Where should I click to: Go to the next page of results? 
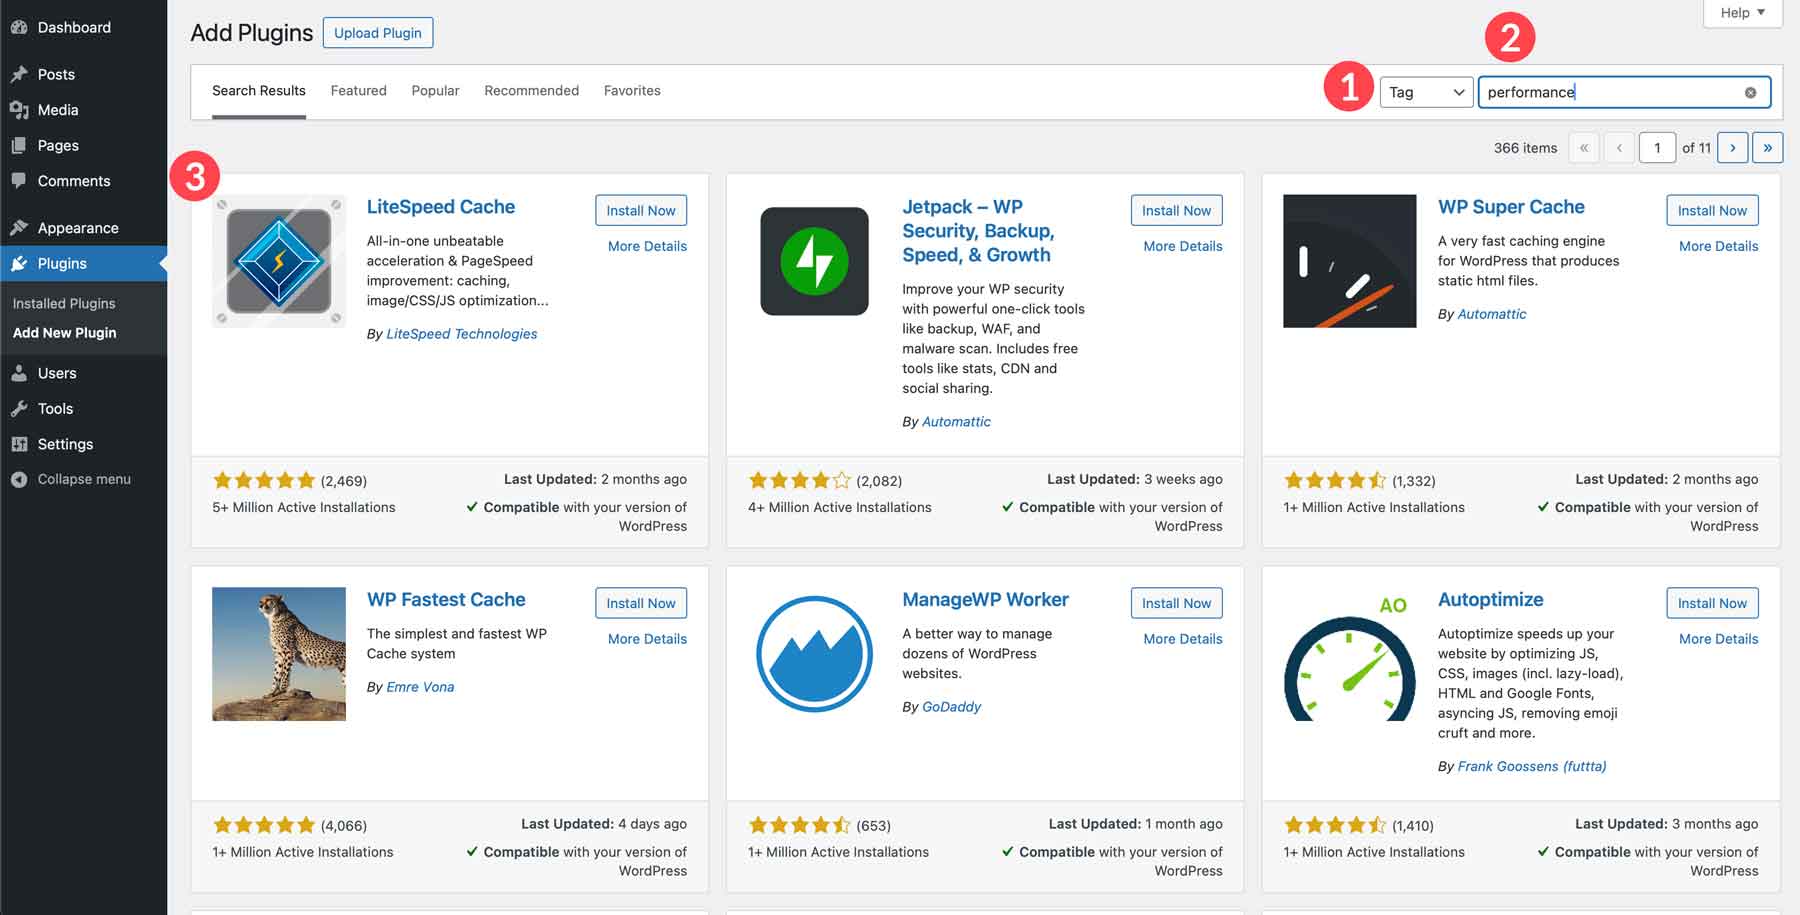[x=1732, y=147]
